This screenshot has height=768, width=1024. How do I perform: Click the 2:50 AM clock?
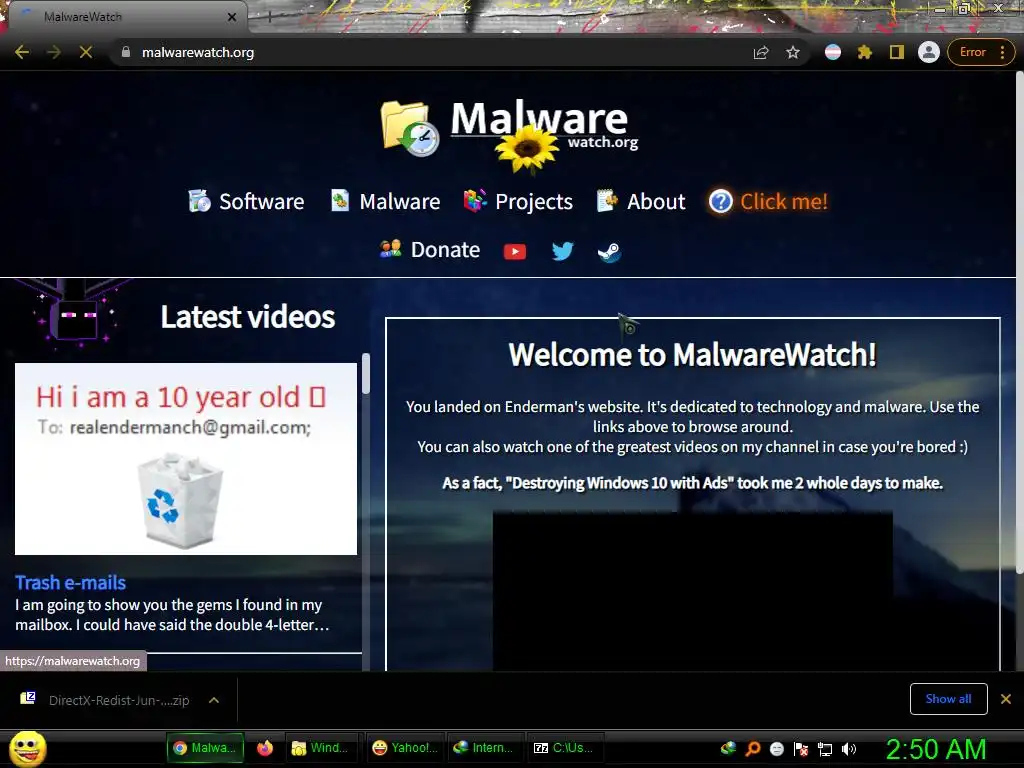pos(936,749)
